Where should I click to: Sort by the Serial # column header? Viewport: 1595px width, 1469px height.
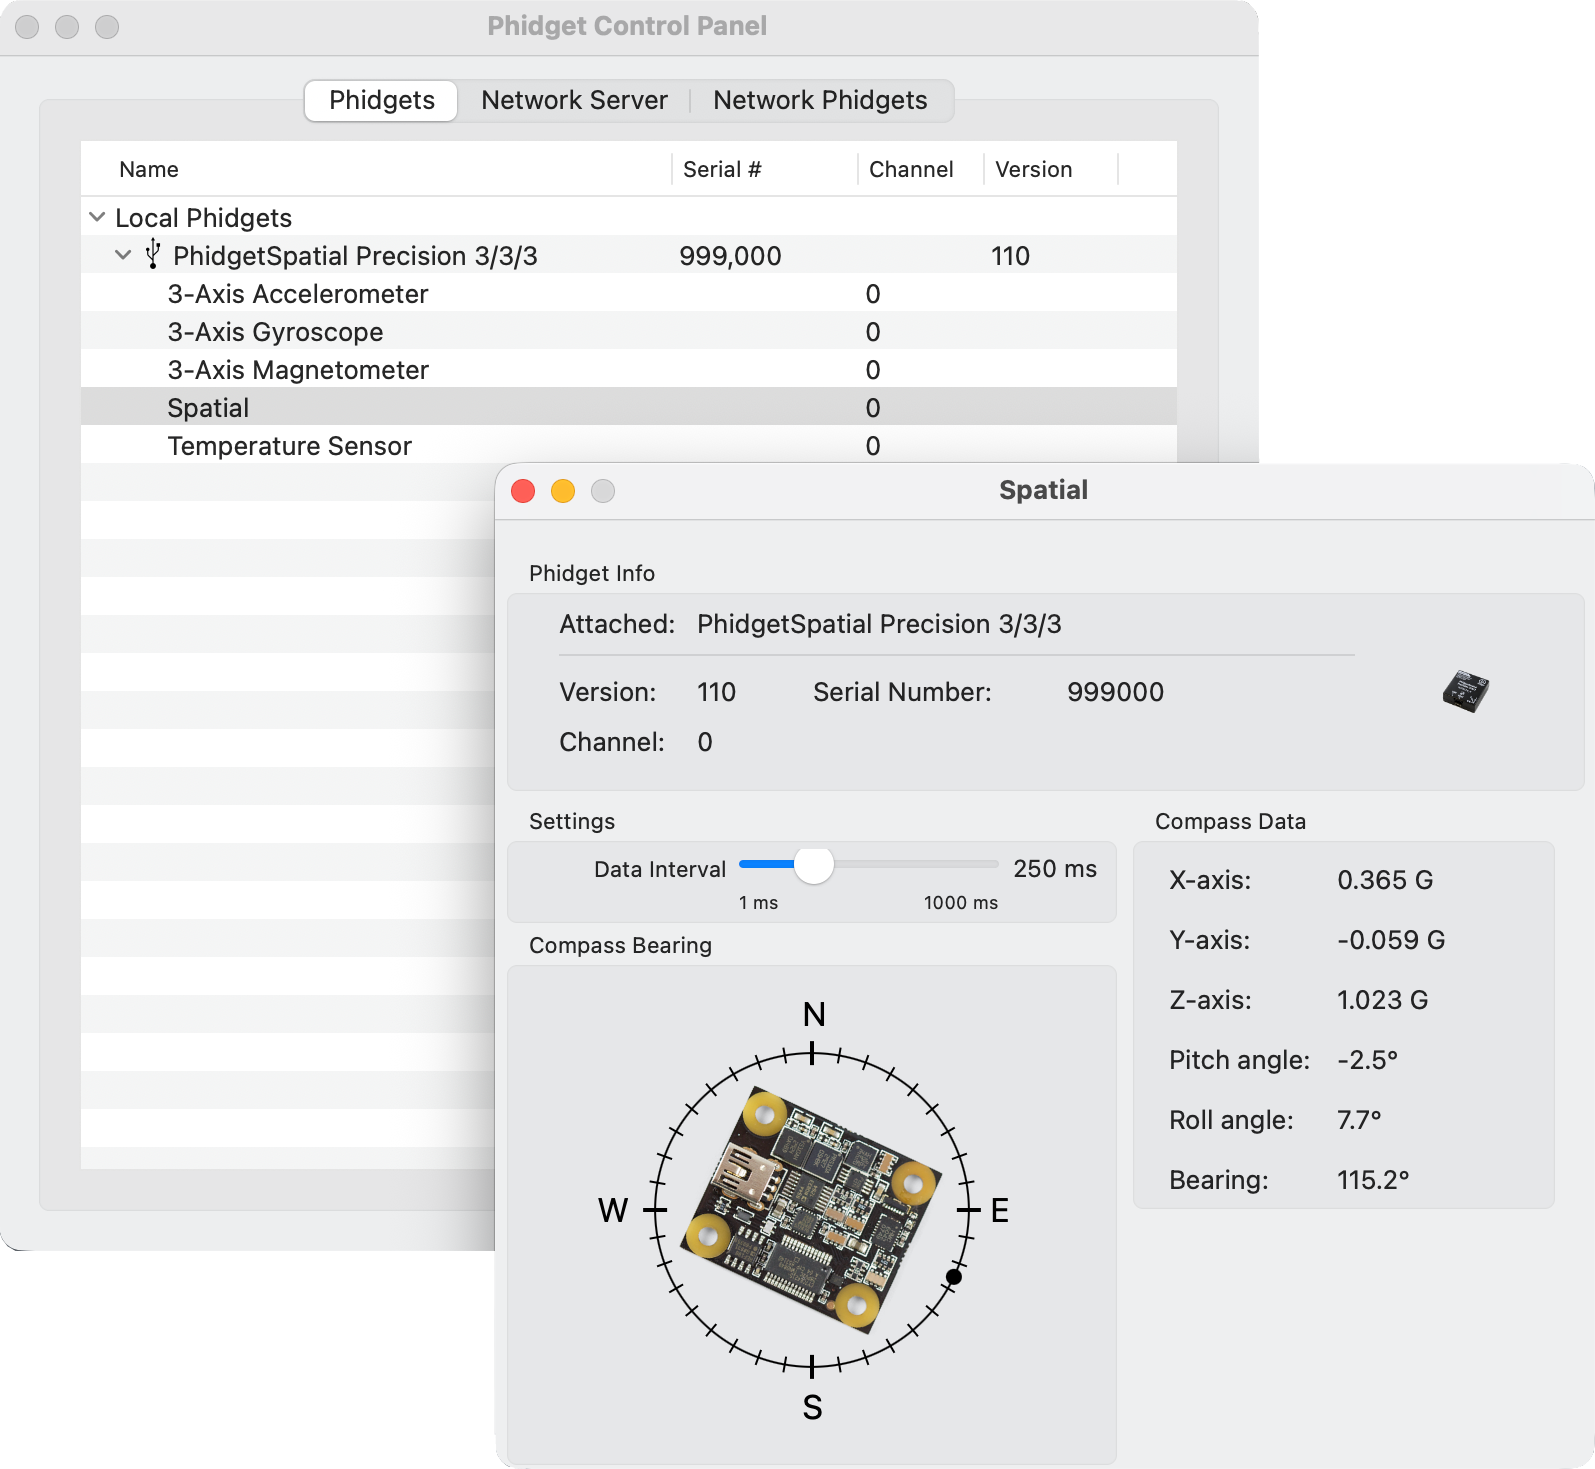click(722, 170)
